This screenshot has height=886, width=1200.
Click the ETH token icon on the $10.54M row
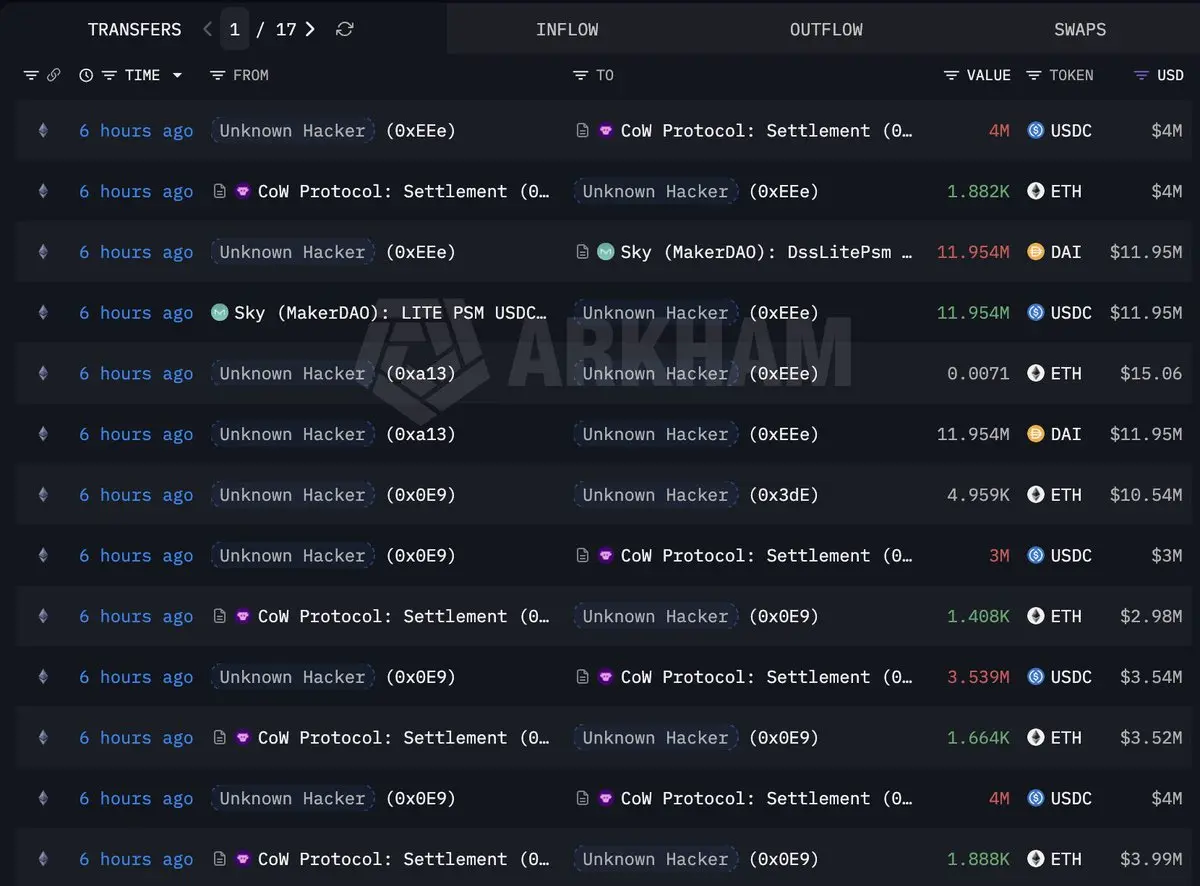point(1035,494)
